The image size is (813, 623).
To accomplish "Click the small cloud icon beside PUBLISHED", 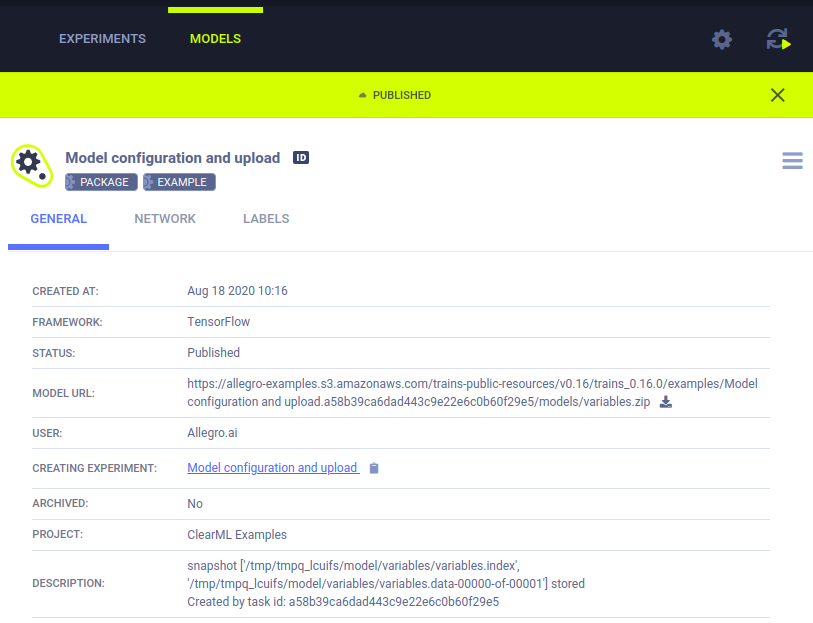I will point(363,96).
